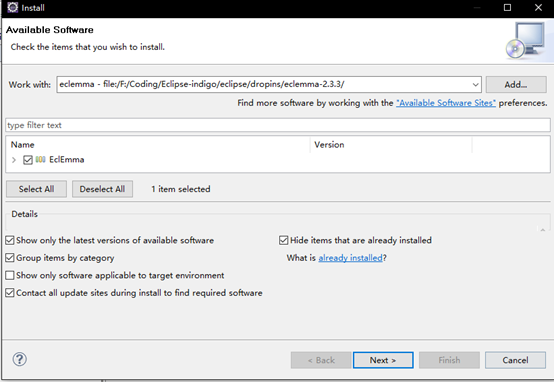Click the < Back button
This screenshot has height=382, width=554.
pyautogui.click(x=321, y=360)
